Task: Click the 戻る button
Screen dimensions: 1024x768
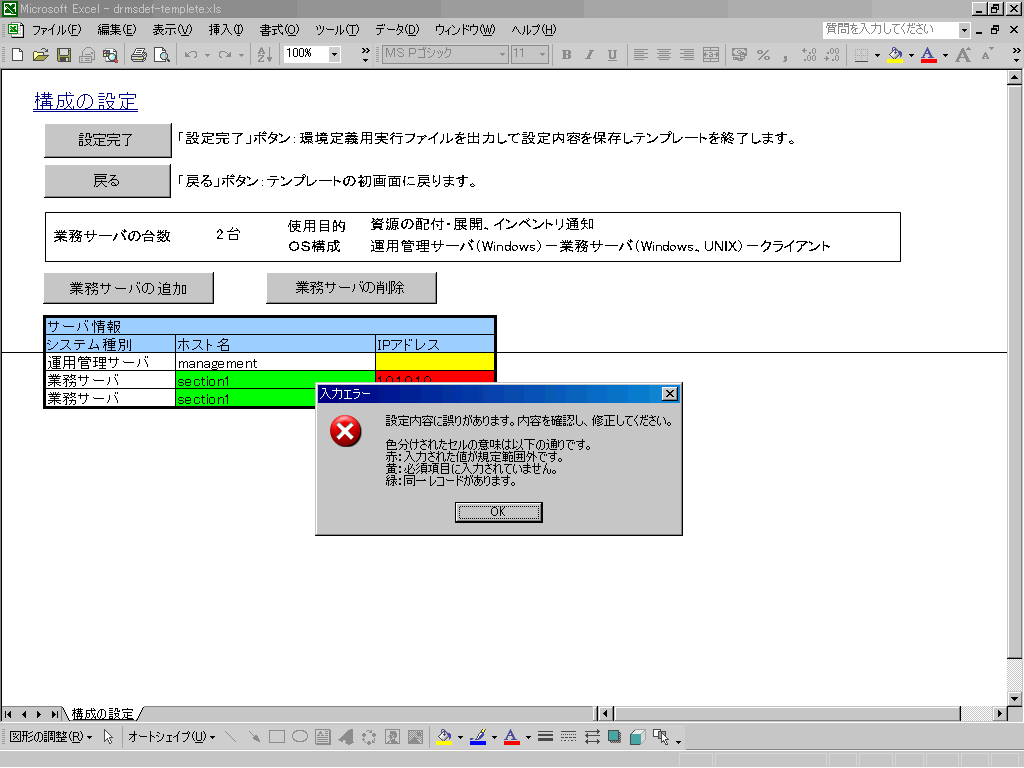Action: [x=108, y=181]
